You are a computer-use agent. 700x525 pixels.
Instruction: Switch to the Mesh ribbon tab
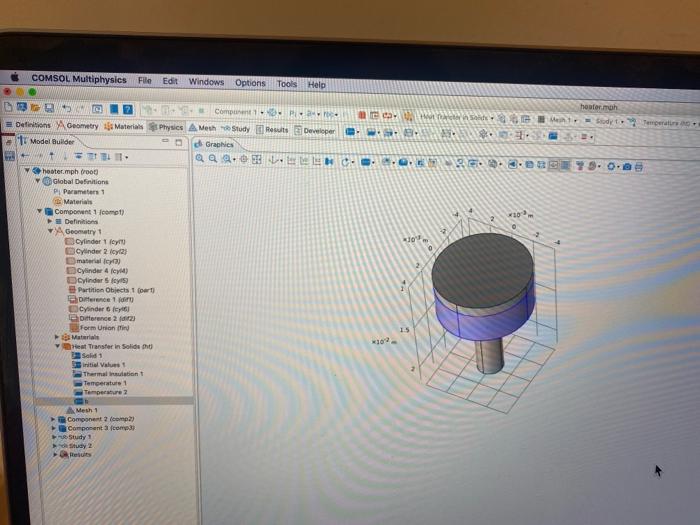[202, 128]
